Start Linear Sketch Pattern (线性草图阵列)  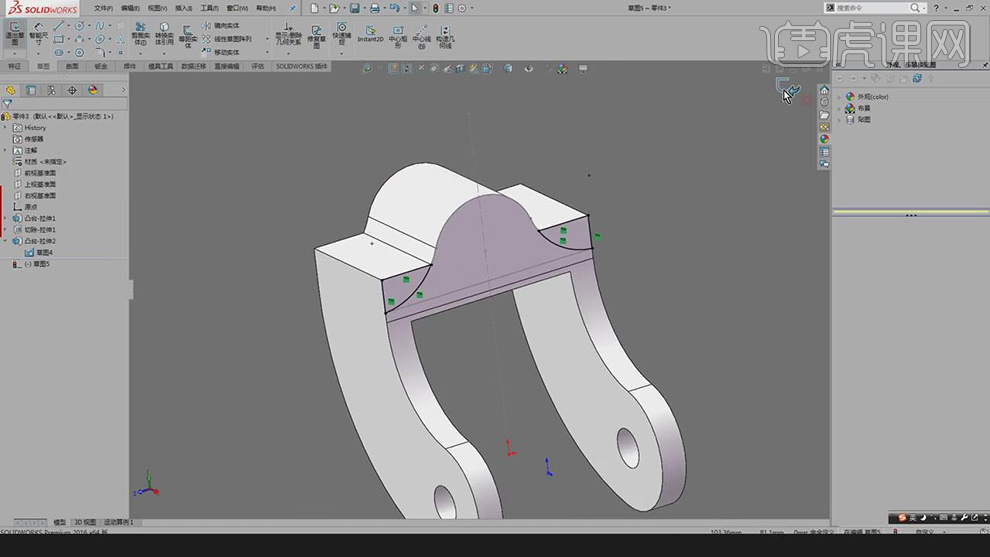pyautogui.click(x=227, y=39)
